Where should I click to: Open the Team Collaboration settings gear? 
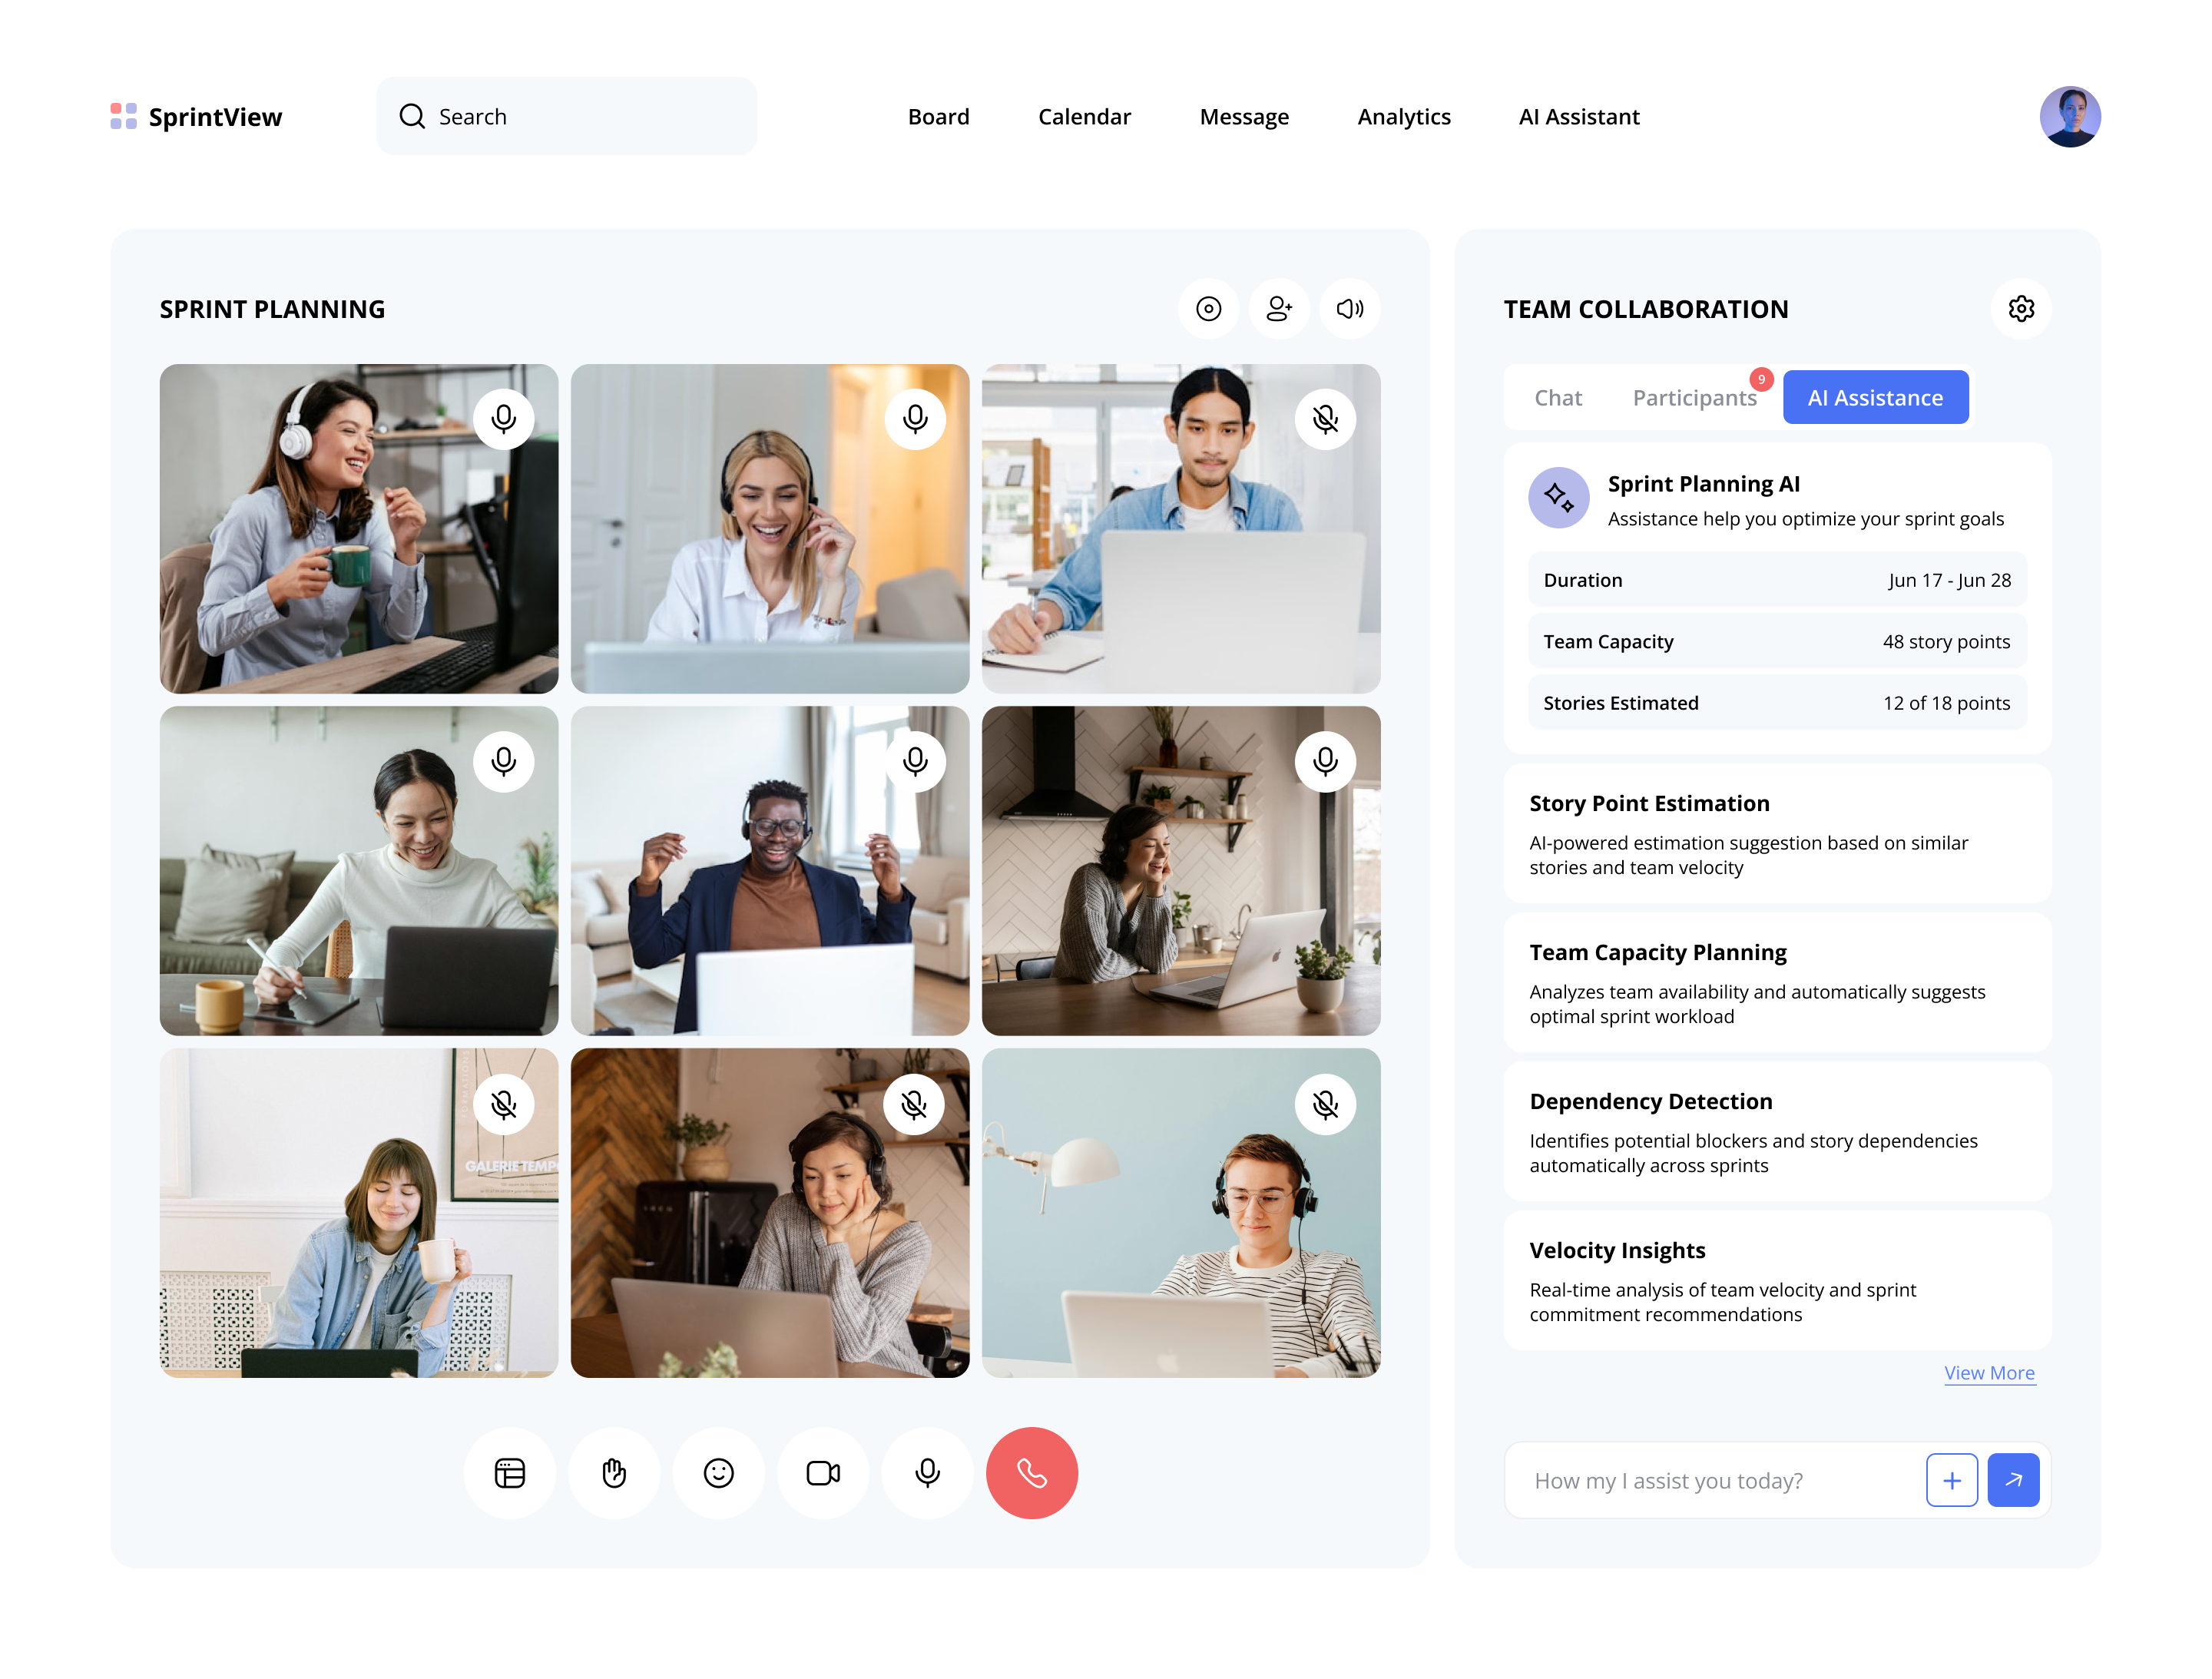pos(2021,309)
